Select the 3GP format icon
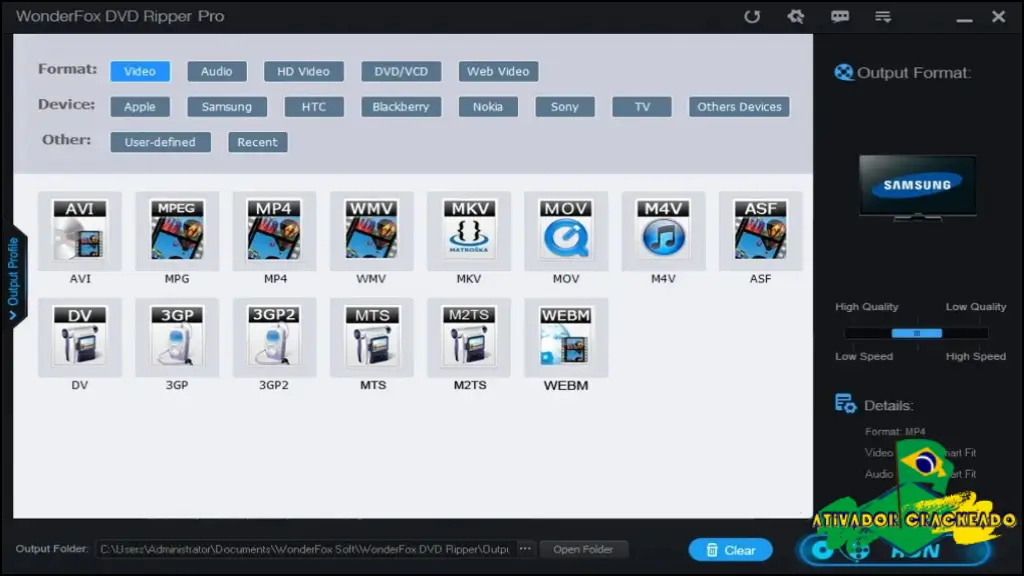 click(x=177, y=338)
